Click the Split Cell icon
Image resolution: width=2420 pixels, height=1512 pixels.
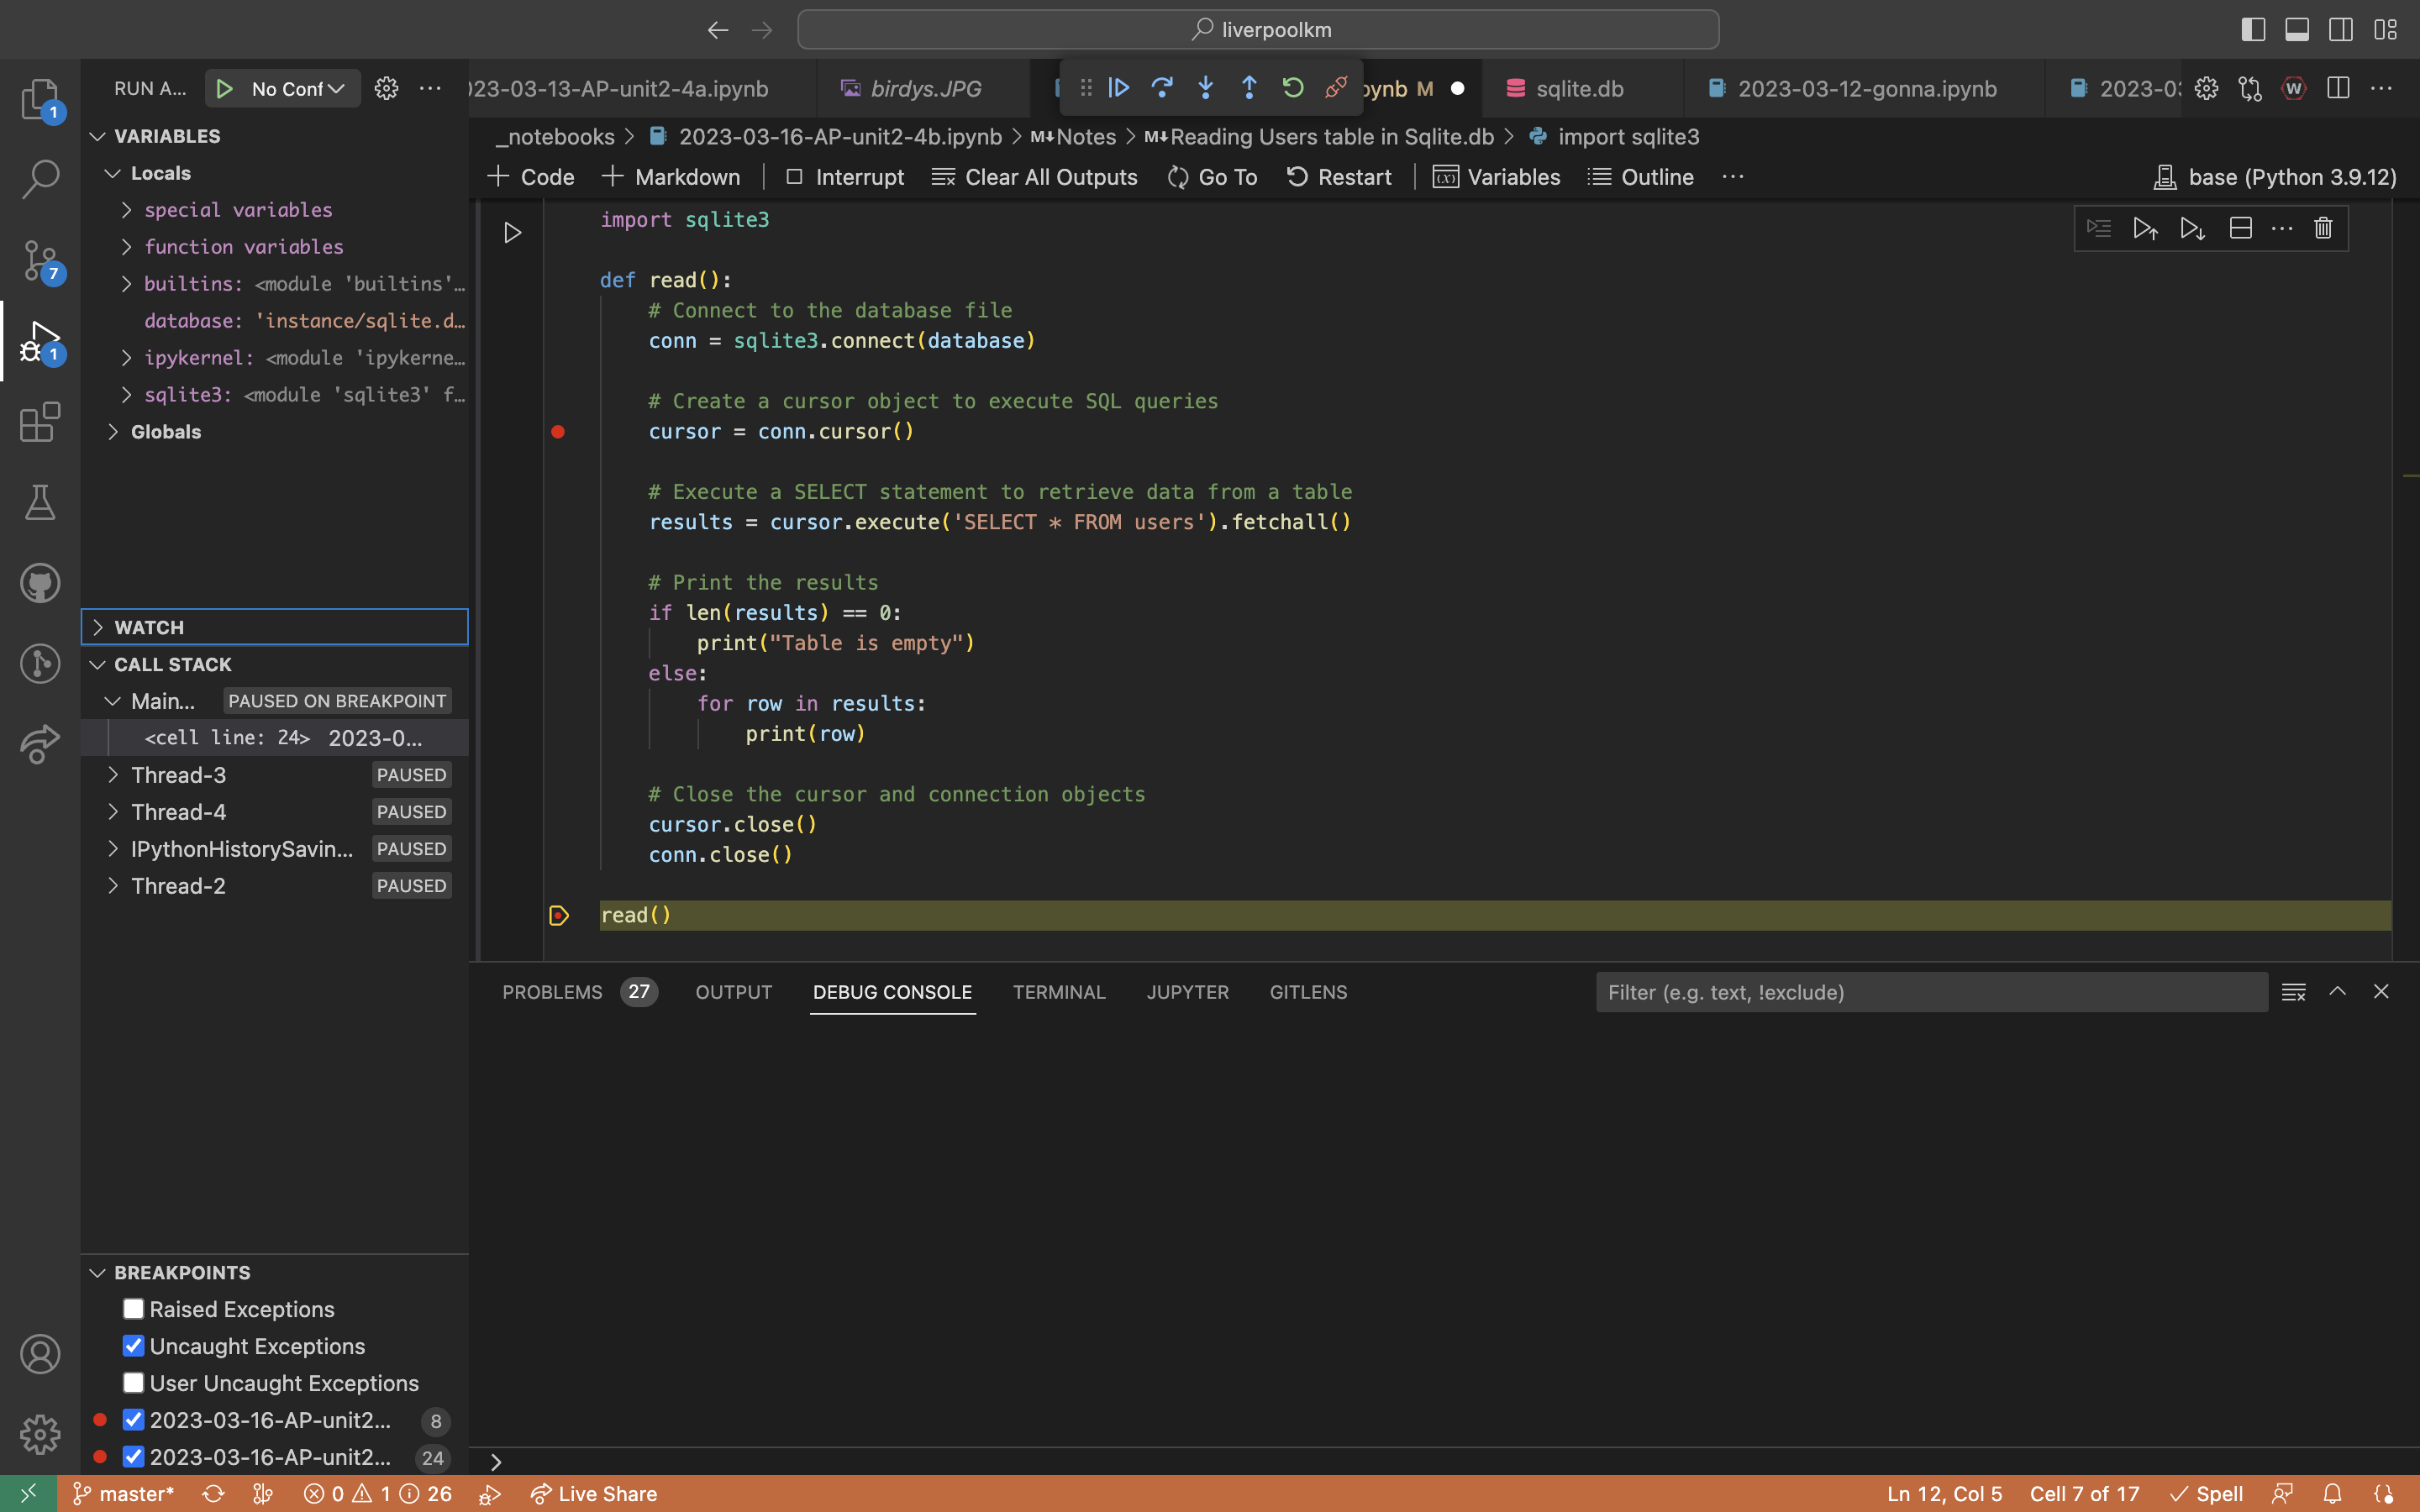[x=2239, y=228]
